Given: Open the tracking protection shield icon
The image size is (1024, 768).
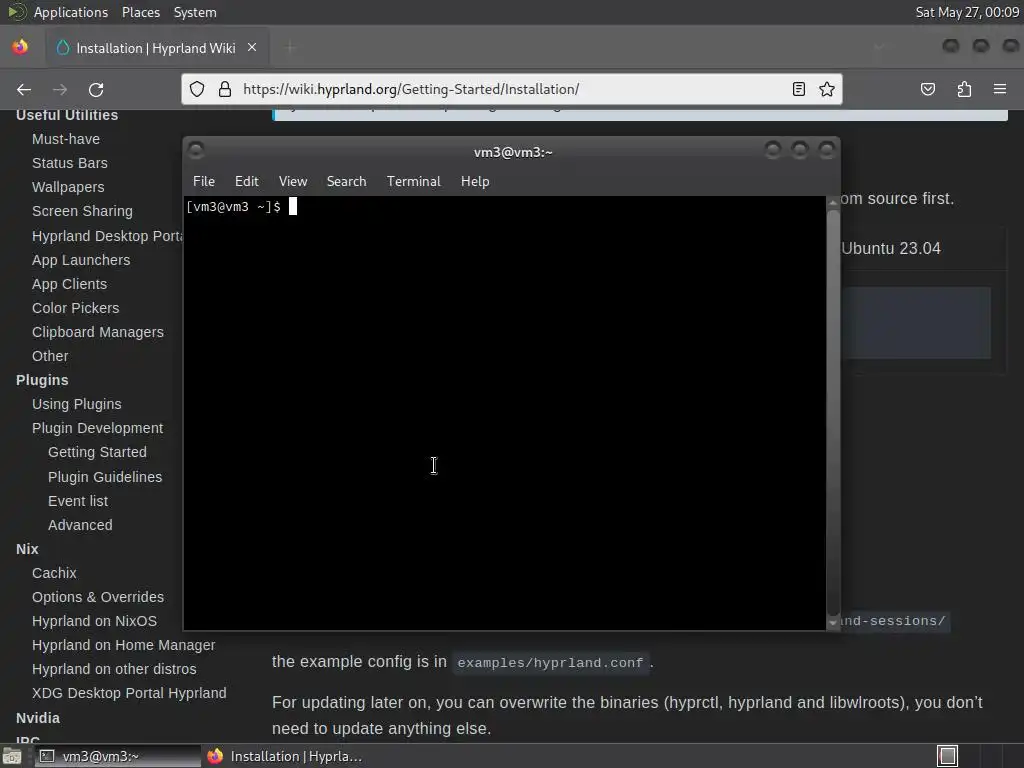Looking at the screenshot, I should [x=197, y=89].
